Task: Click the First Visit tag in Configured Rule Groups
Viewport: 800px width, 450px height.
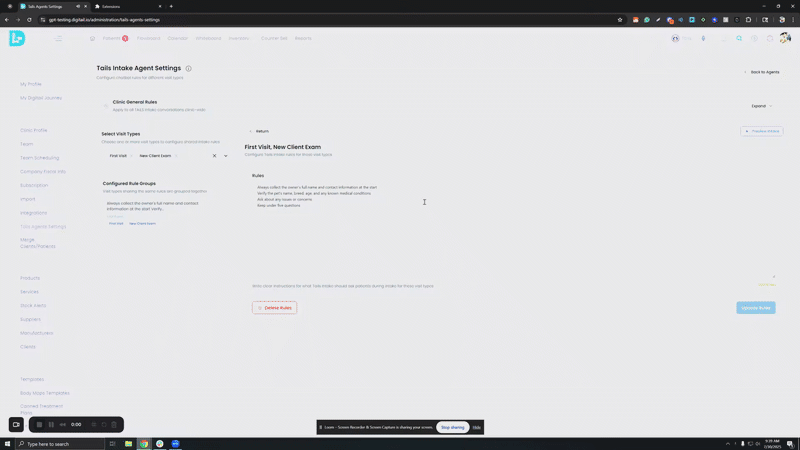Action: 116,223
